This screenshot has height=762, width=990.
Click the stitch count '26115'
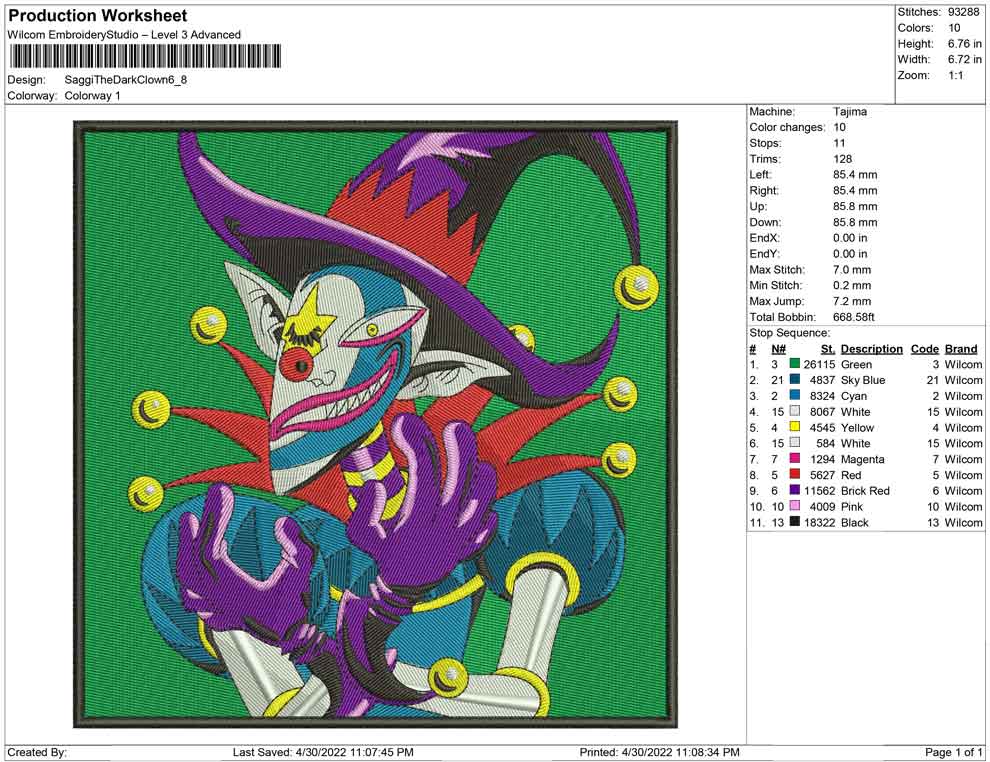(819, 364)
